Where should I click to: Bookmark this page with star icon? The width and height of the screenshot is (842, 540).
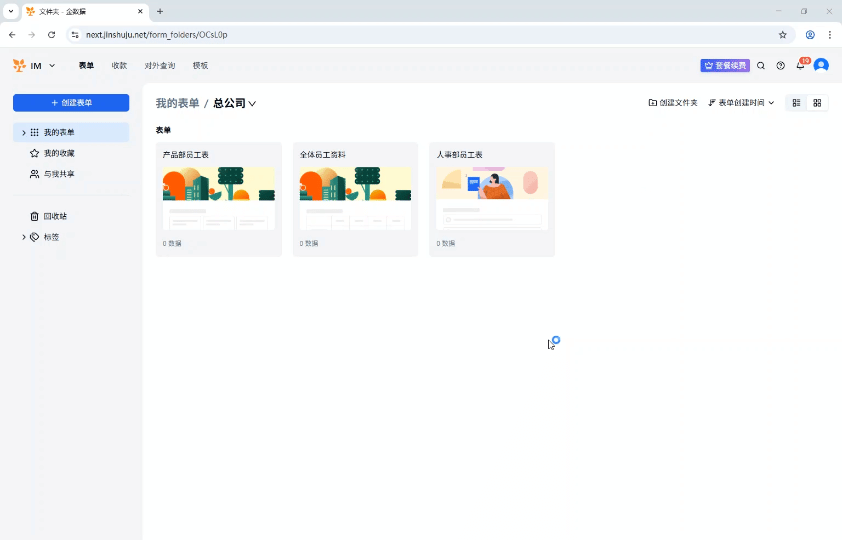coord(783,34)
